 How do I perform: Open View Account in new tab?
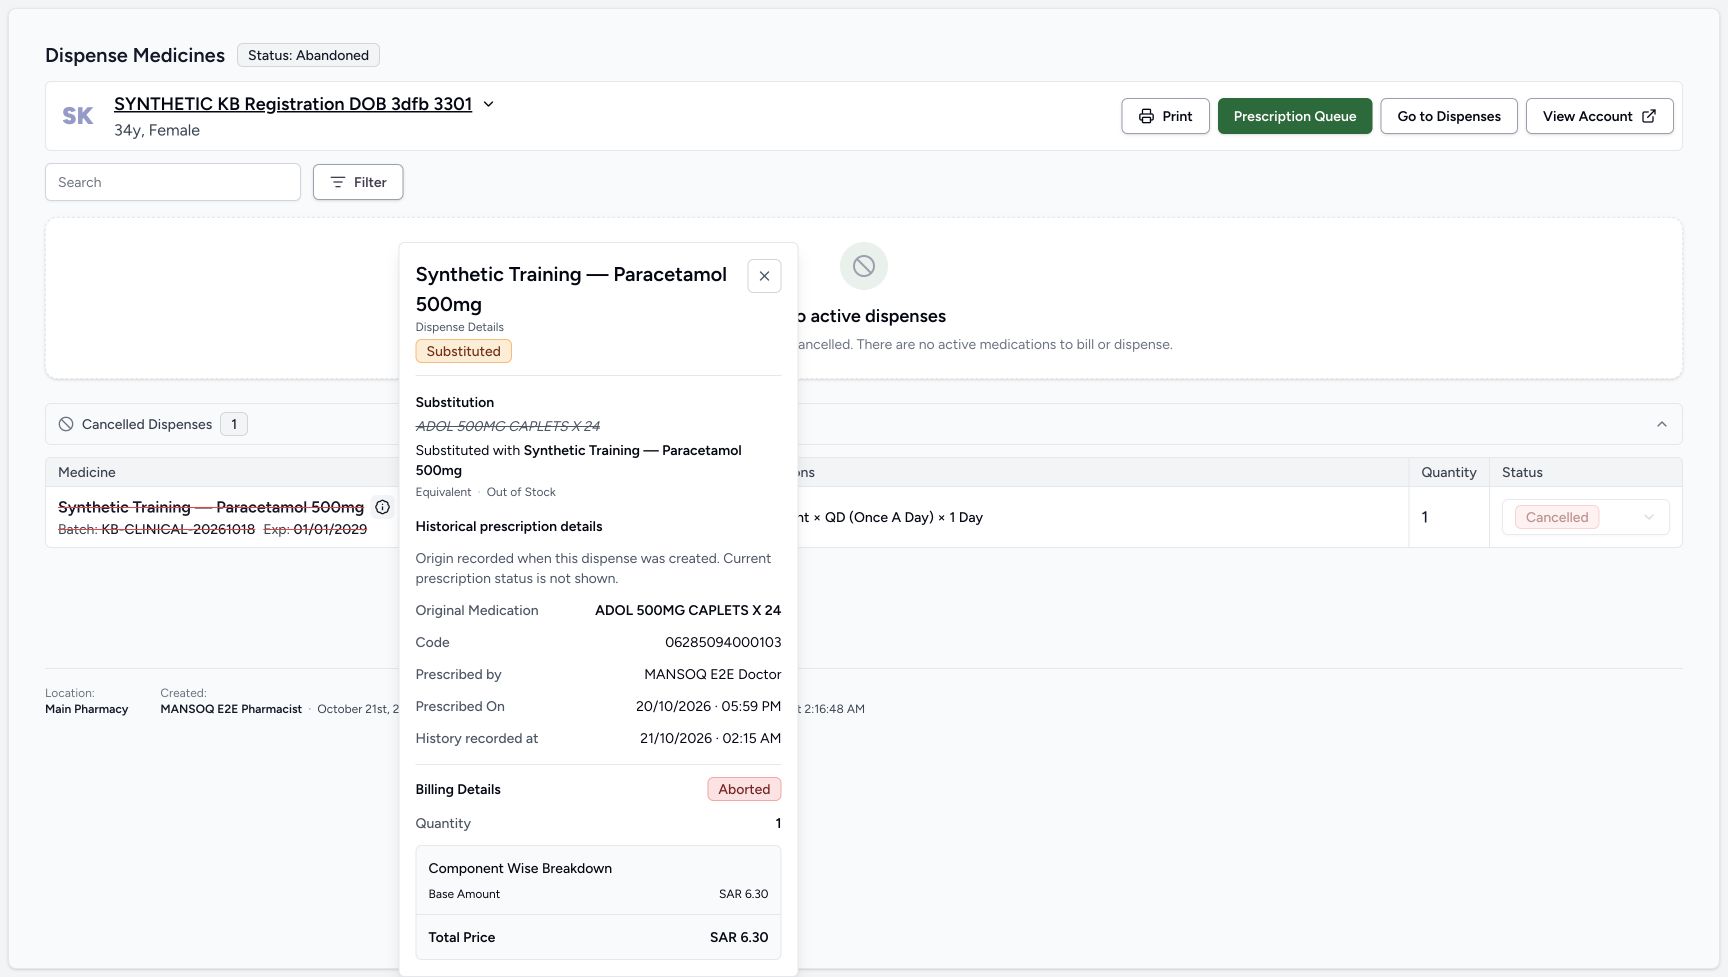(1599, 116)
